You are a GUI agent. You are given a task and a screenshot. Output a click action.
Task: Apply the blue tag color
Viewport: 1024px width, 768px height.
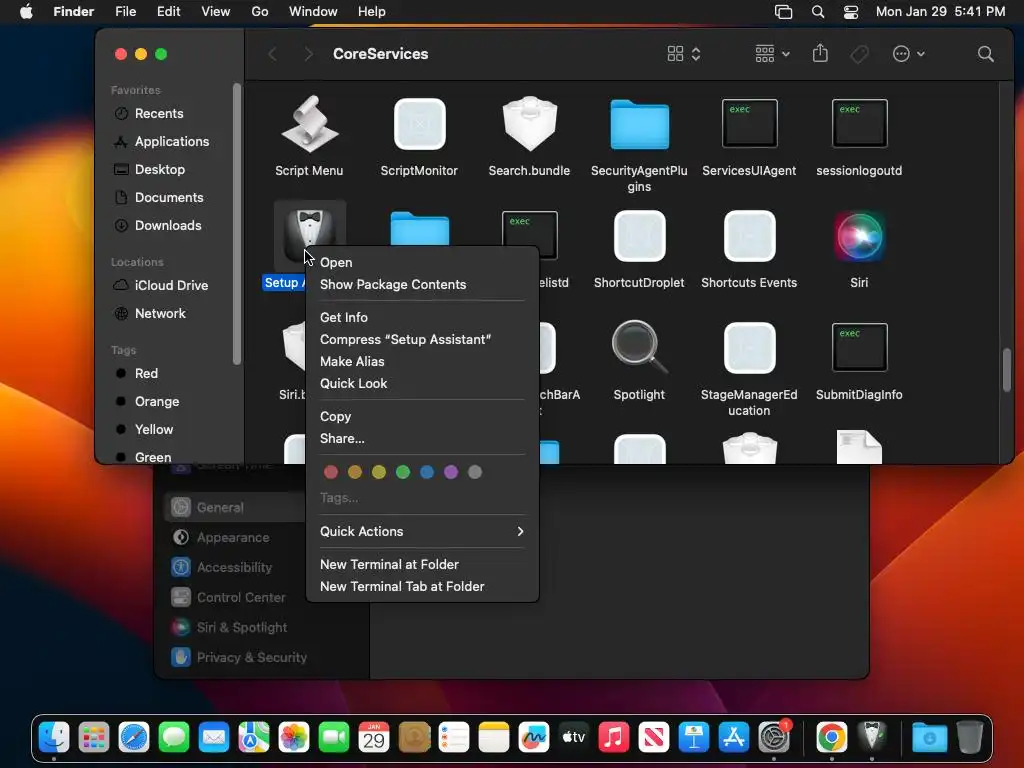click(427, 472)
